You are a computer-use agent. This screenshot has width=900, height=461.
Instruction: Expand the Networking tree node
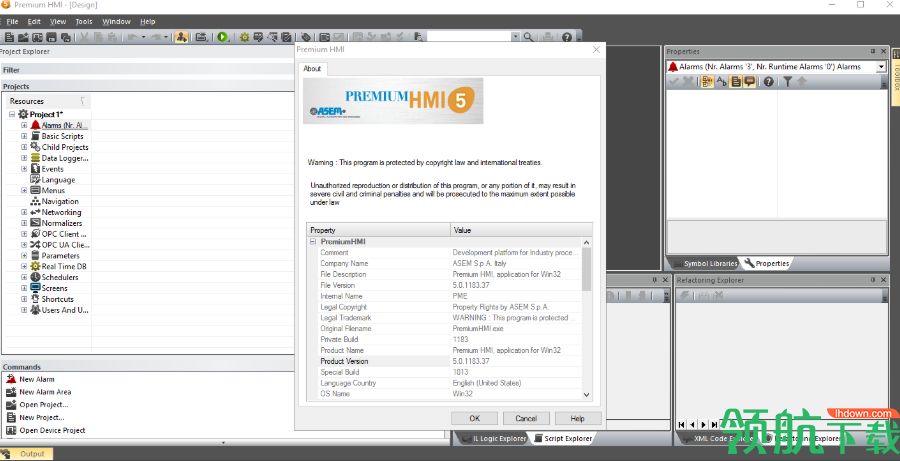24,212
